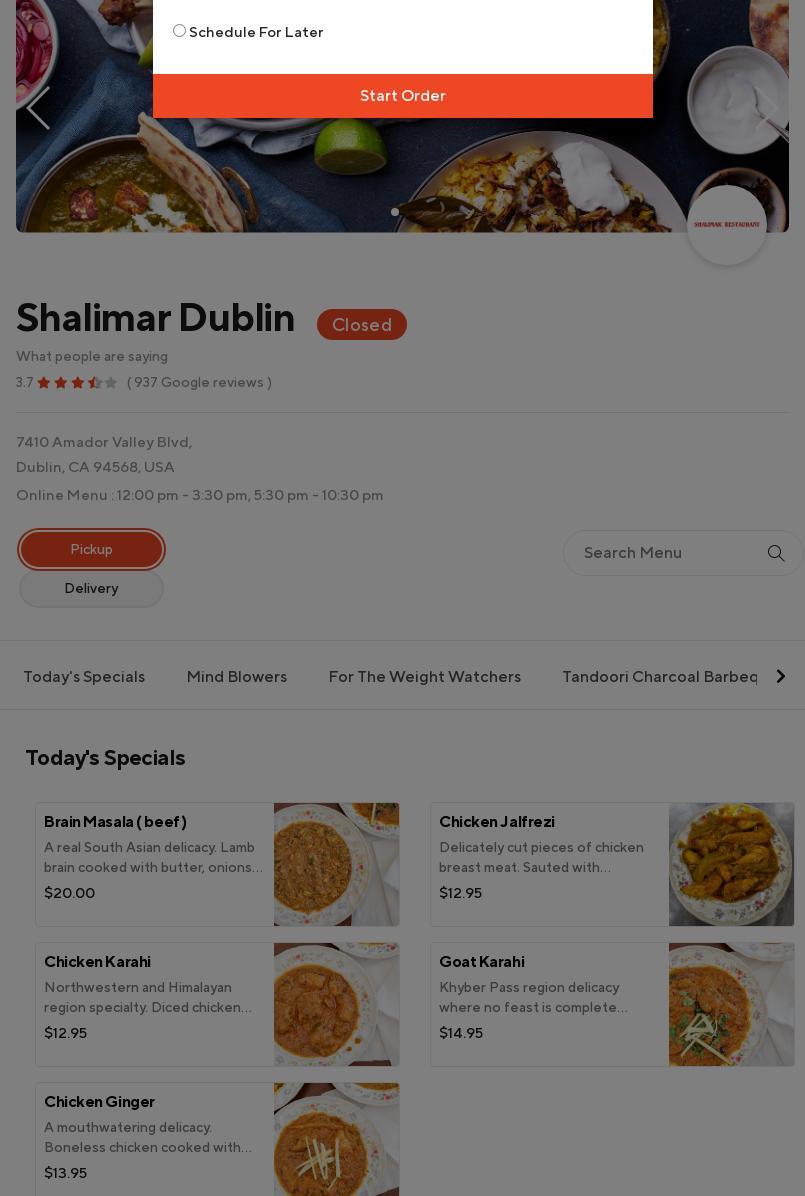The image size is (805, 1196).
Task: Open the Brain Masala (beef) photo
Action: (336, 864)
